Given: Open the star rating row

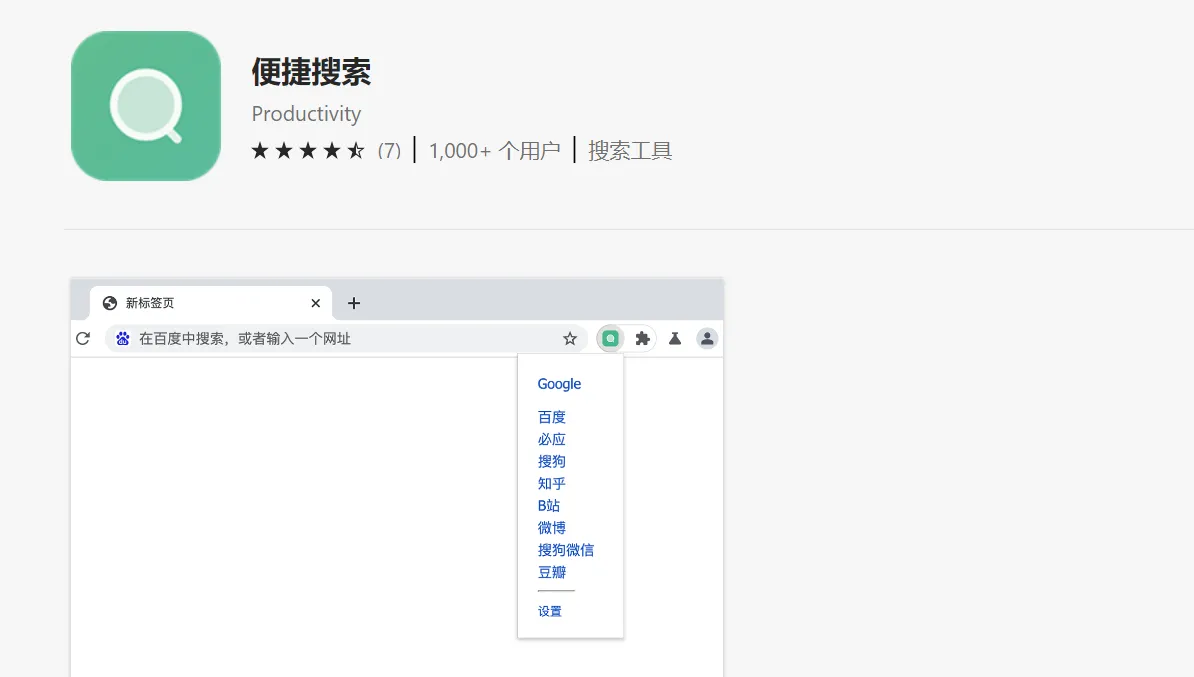Looking at the screenshot, I should pyautogui.click(x=308, y=151).
